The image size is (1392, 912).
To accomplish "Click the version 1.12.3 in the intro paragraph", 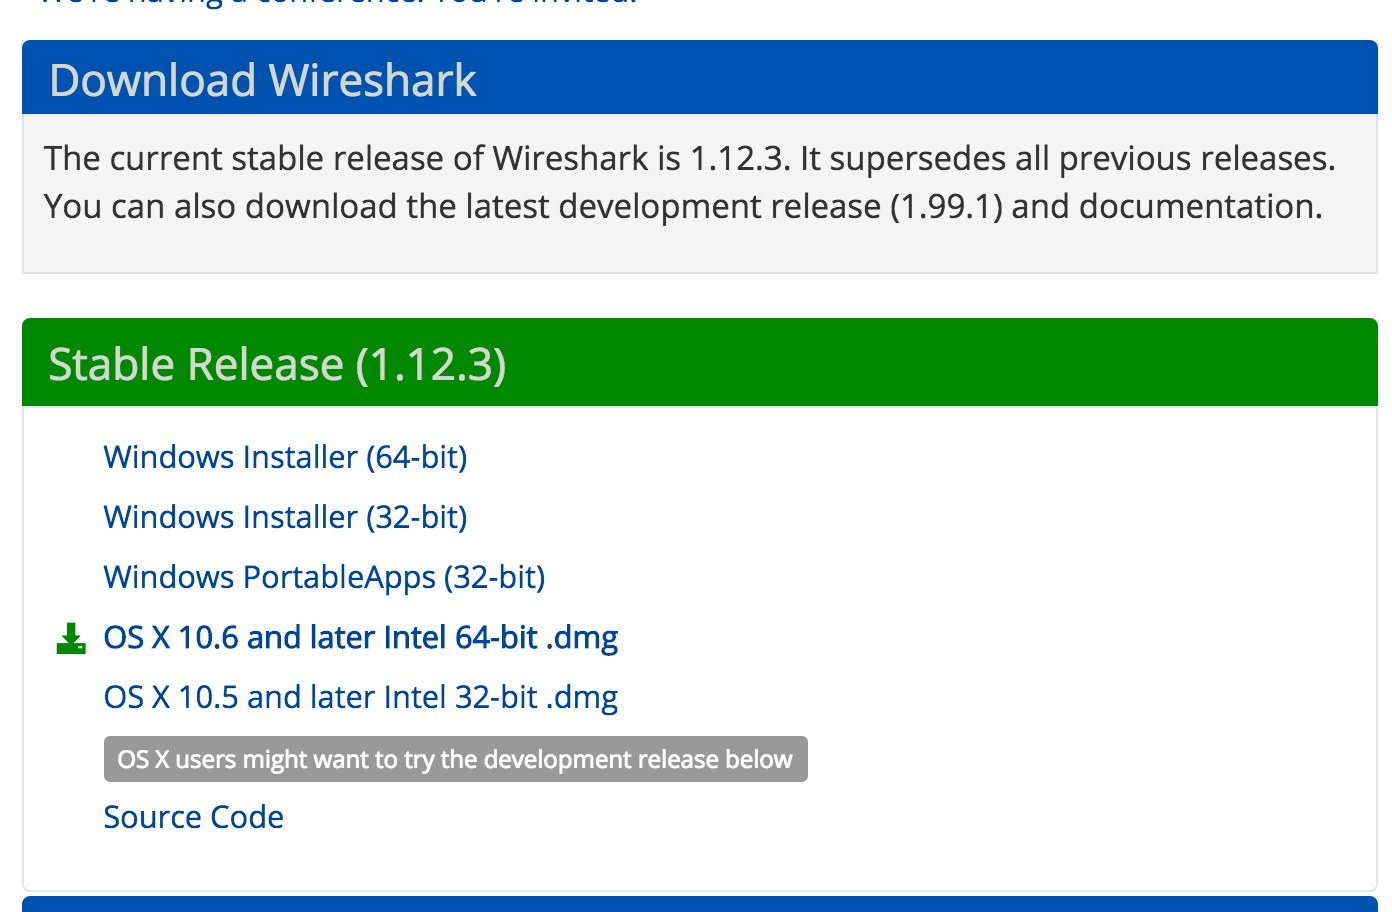I will click(x=738, y=159).
